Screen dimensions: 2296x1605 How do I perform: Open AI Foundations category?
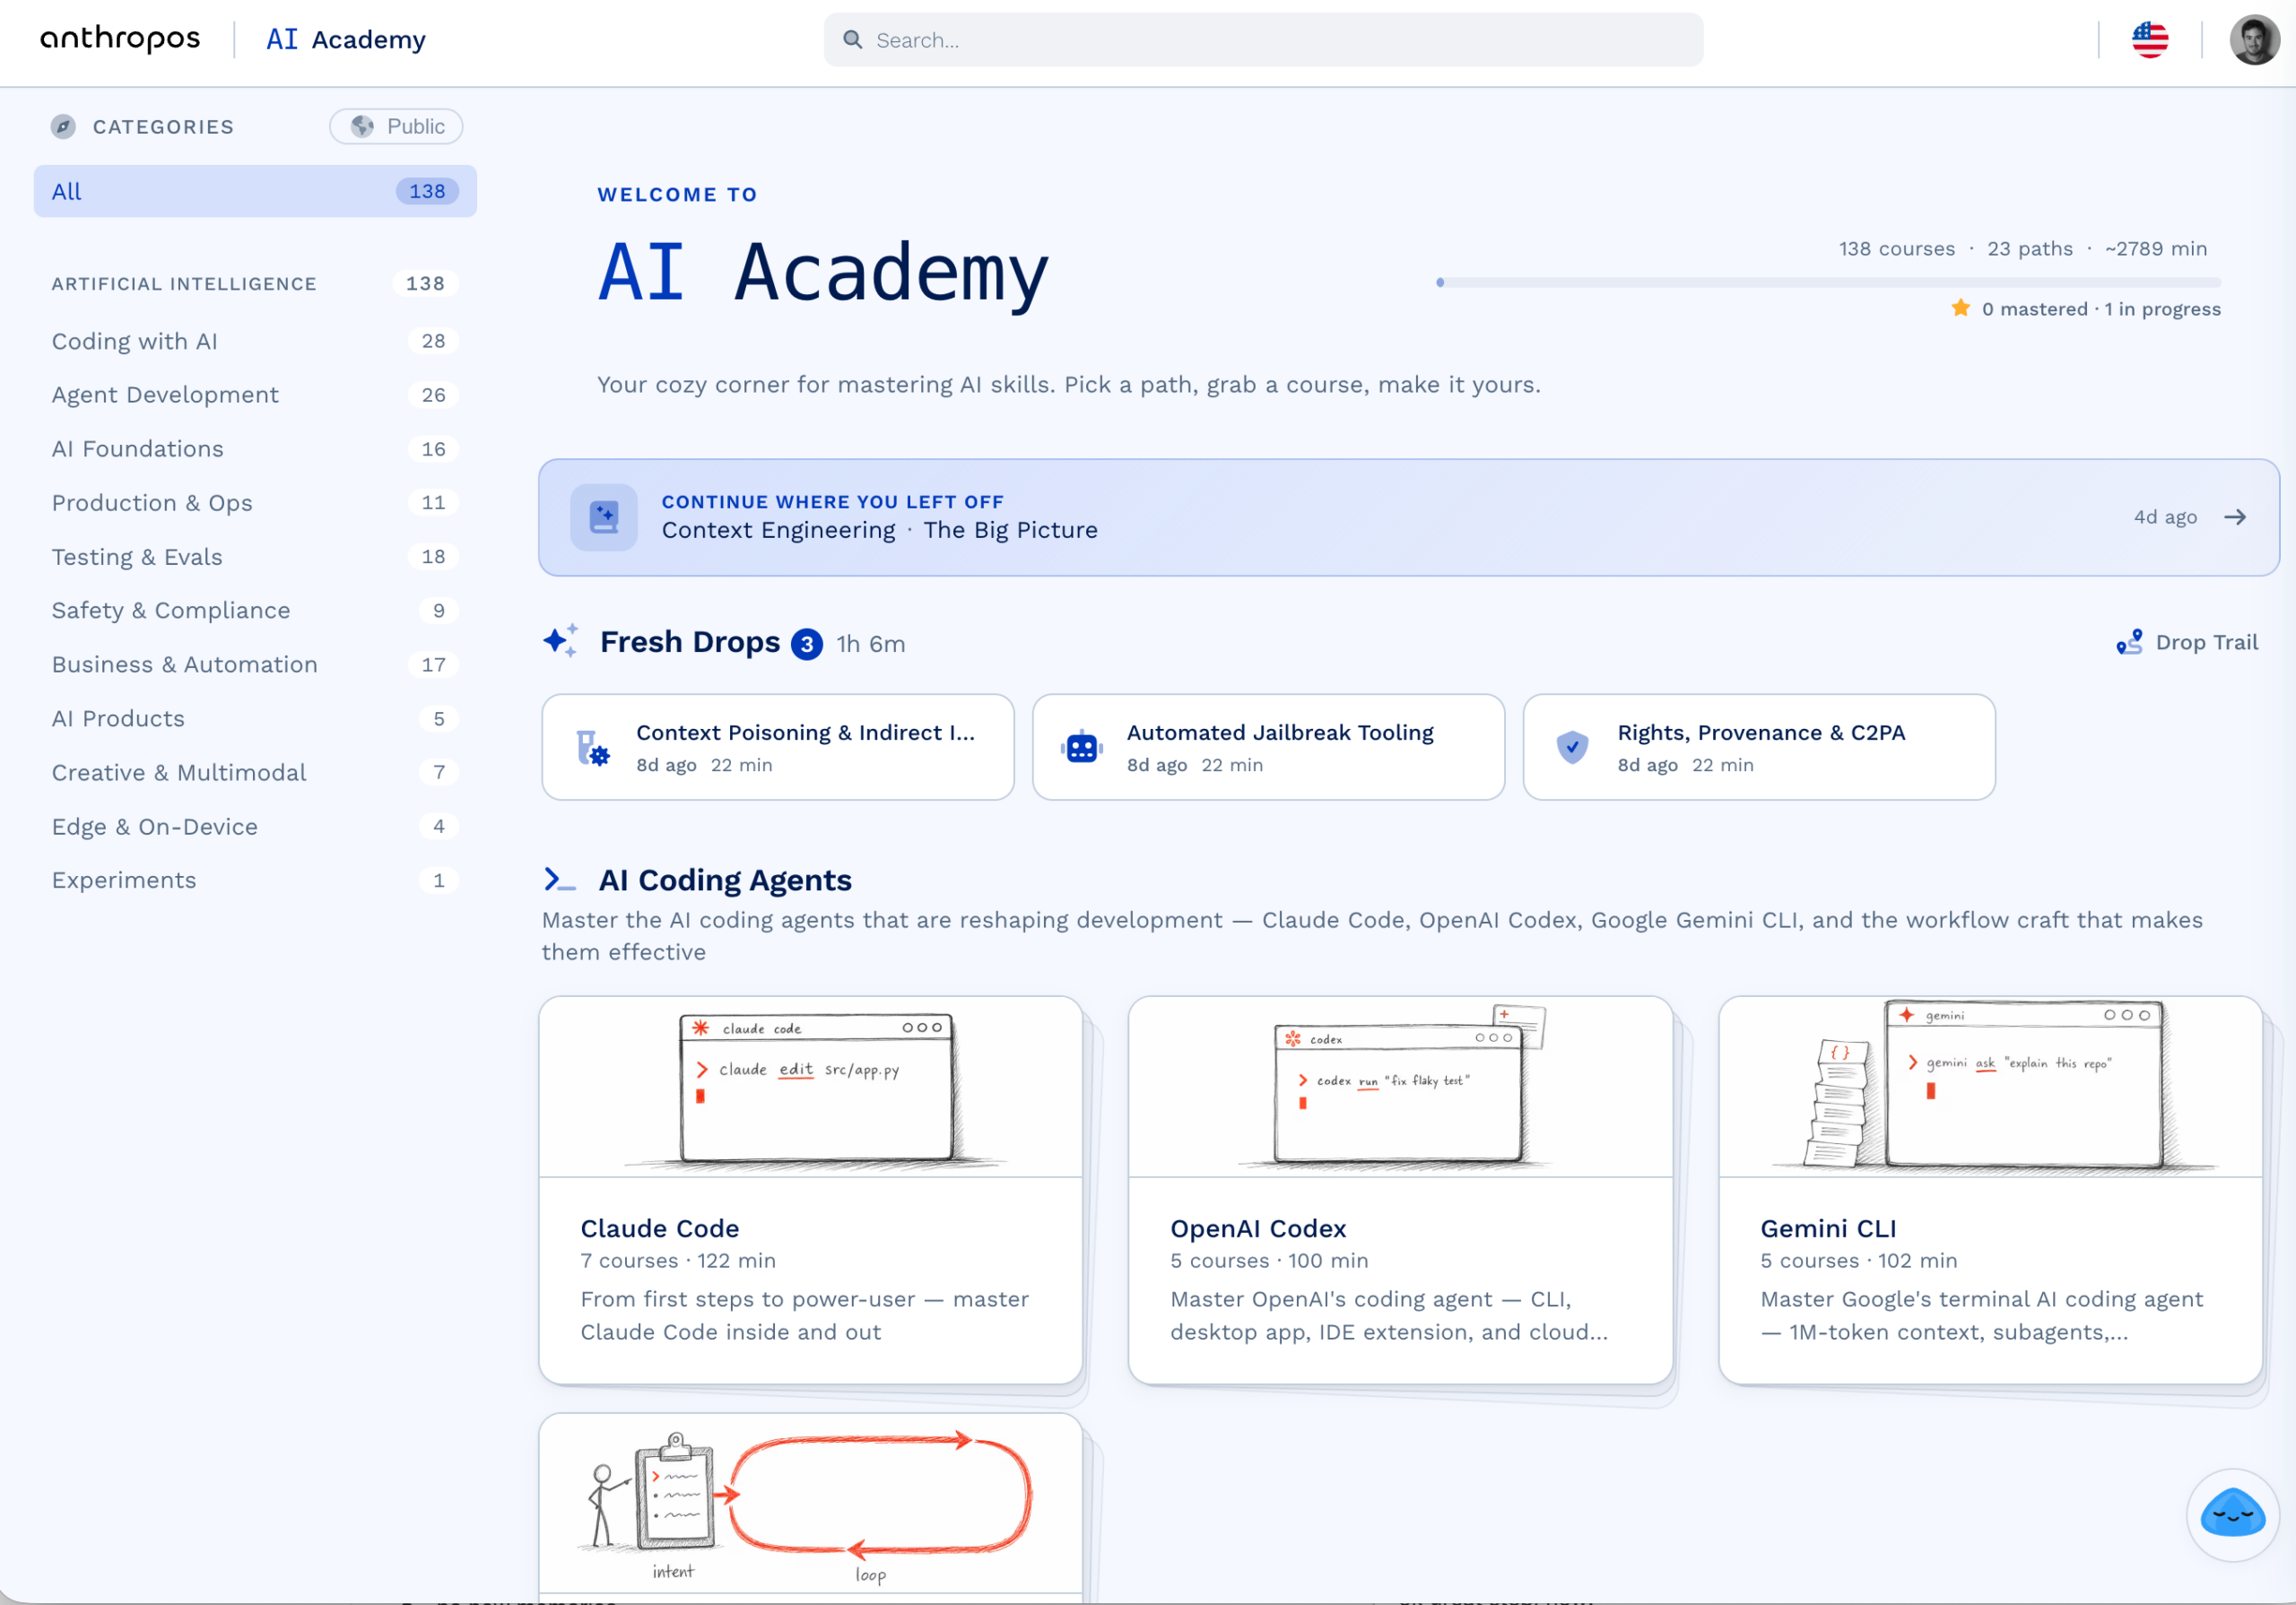click(255, 449)
